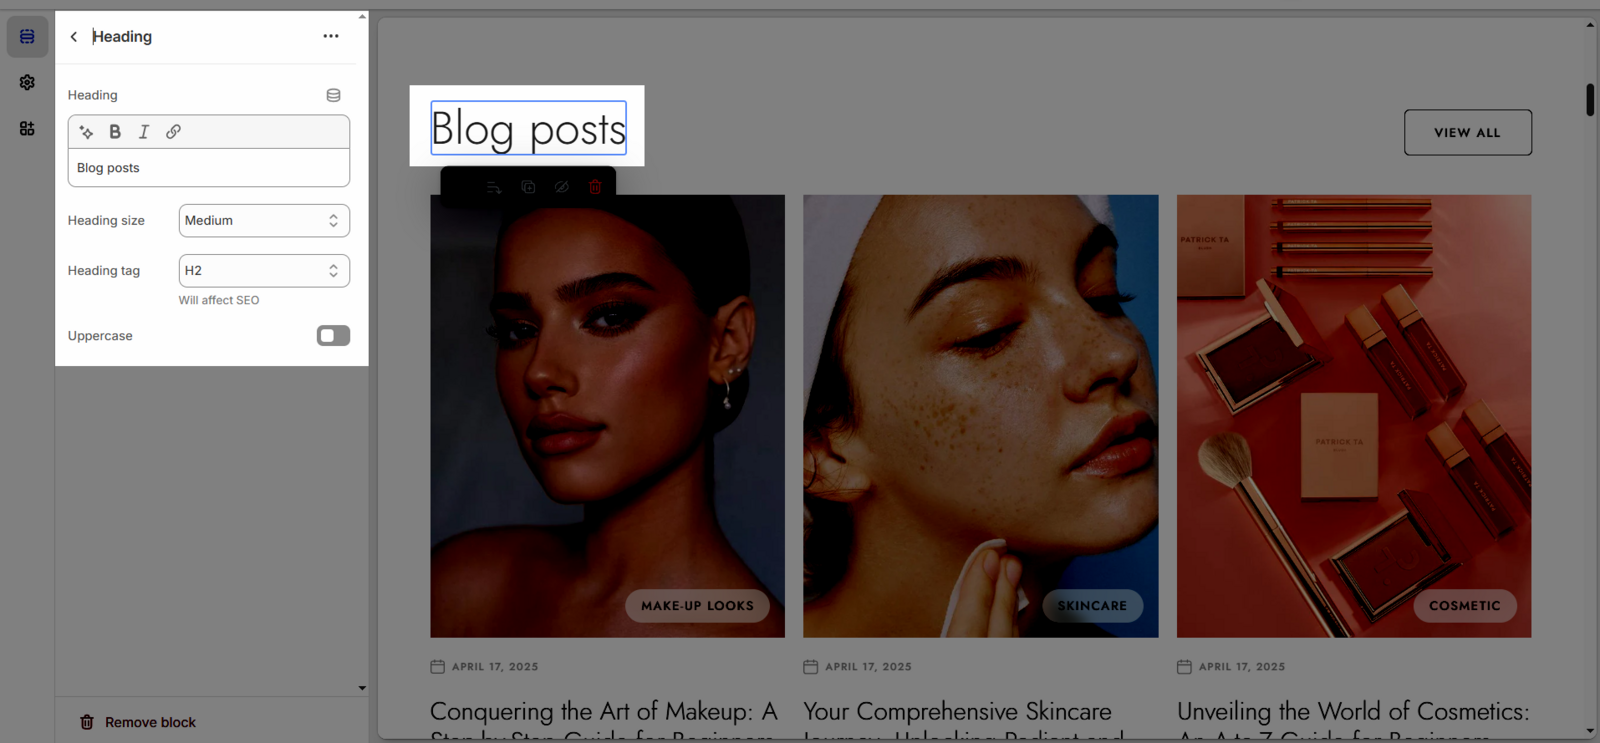Click the Blog posts heading text field
The image size is (1600, 743).
(x=209, y=168)
